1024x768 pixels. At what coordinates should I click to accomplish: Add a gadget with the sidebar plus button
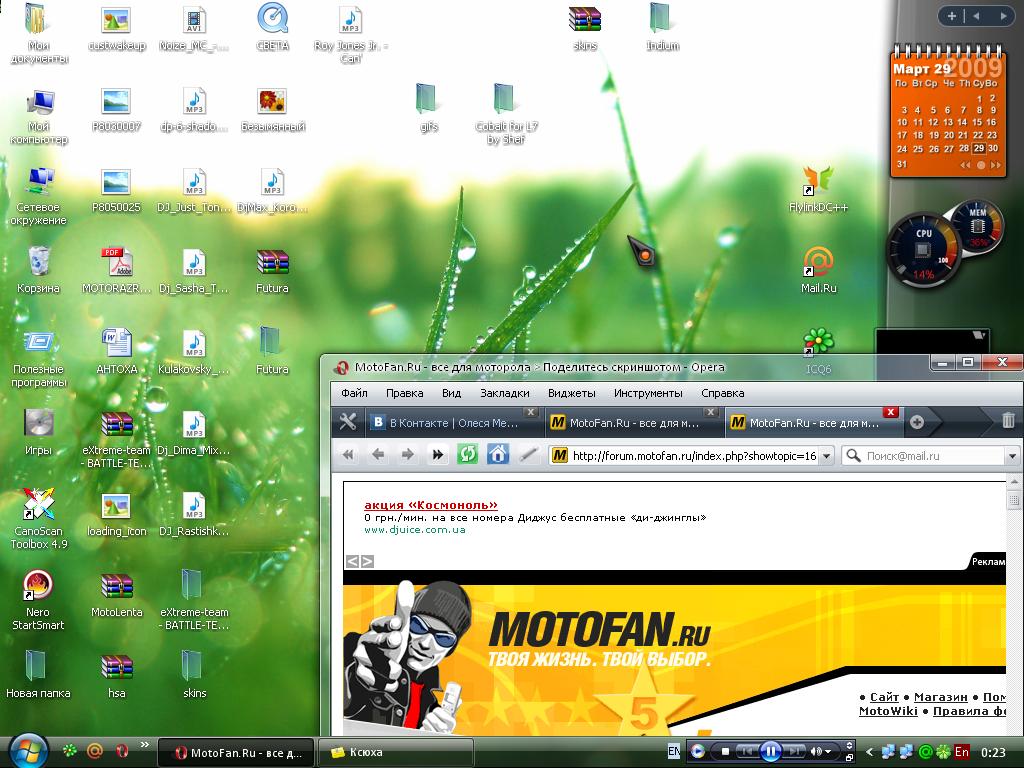pos(952,16)
